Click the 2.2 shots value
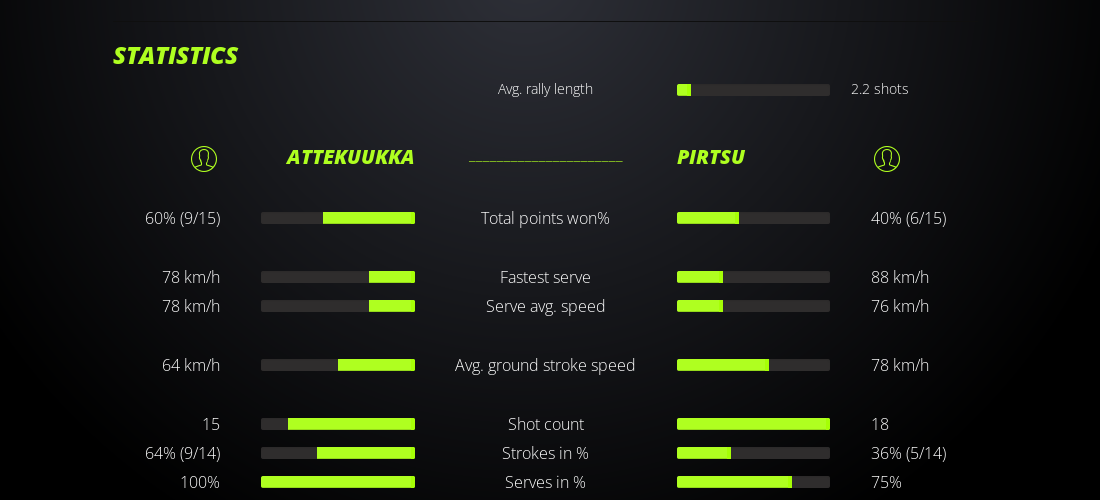 click(x=880, y=89)
